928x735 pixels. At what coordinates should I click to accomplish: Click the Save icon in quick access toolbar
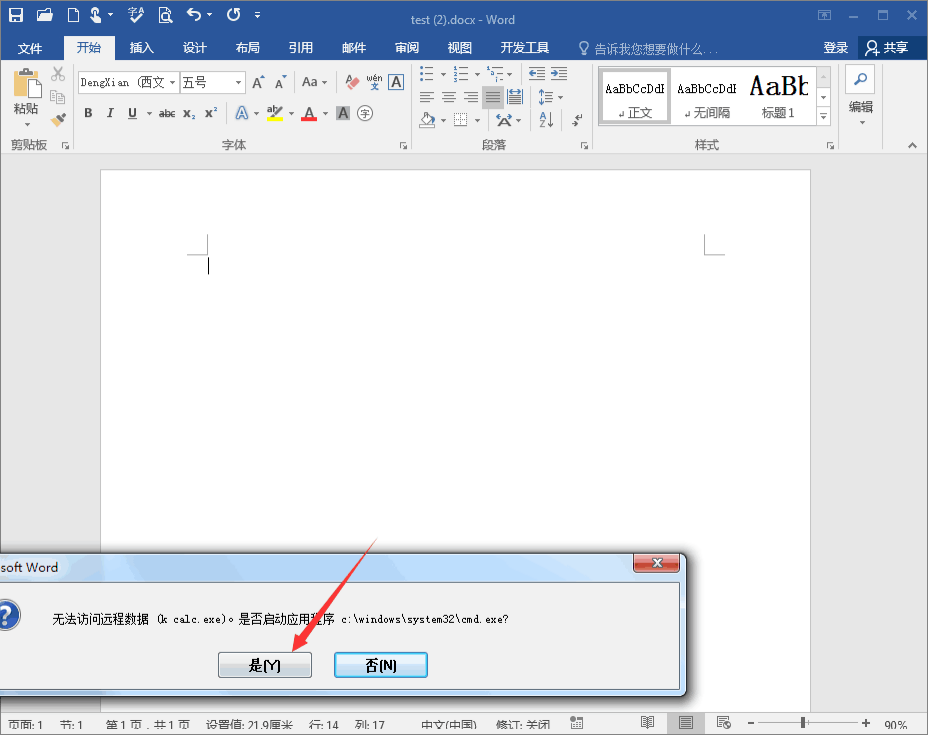pos(16,15)
